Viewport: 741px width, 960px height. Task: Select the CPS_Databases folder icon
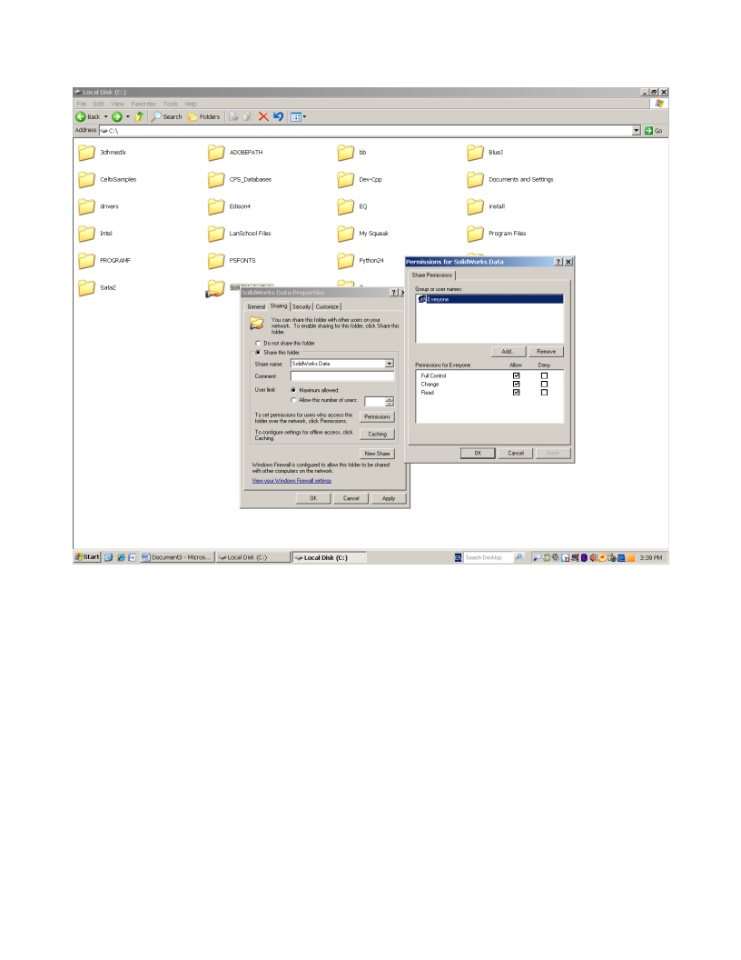click(216, 179)
